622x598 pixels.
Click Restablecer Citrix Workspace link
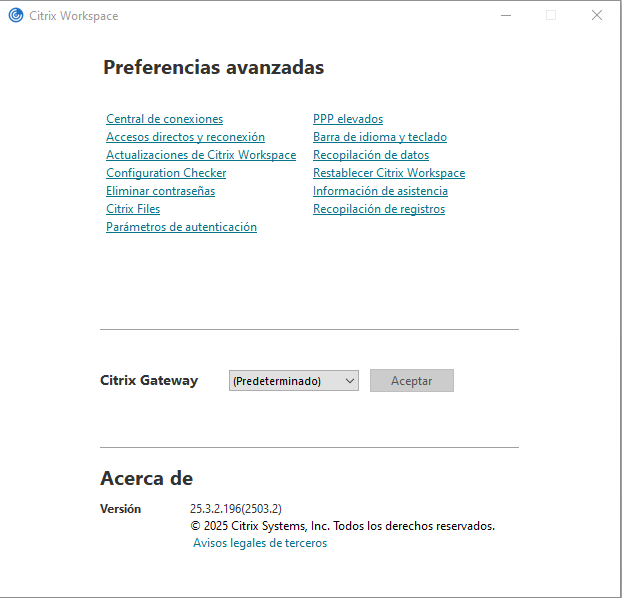click(x=389, y=173)
